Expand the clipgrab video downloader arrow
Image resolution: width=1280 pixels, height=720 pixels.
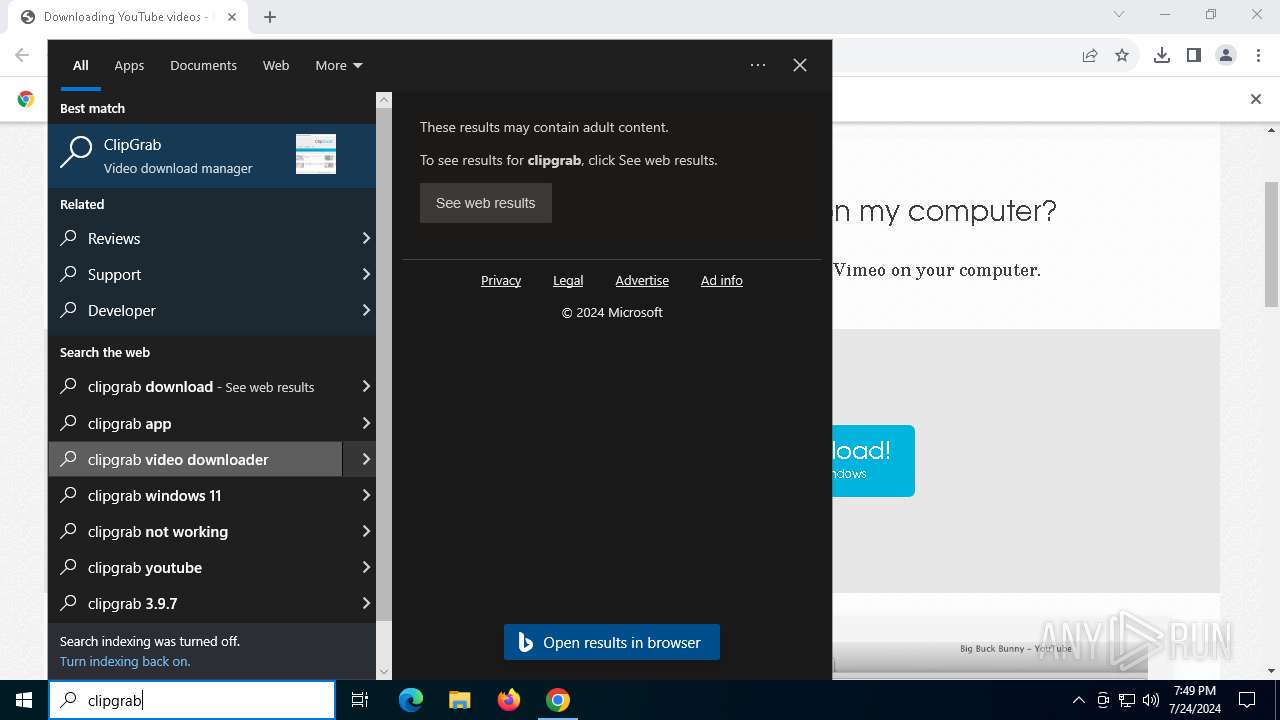coord(366,459)
